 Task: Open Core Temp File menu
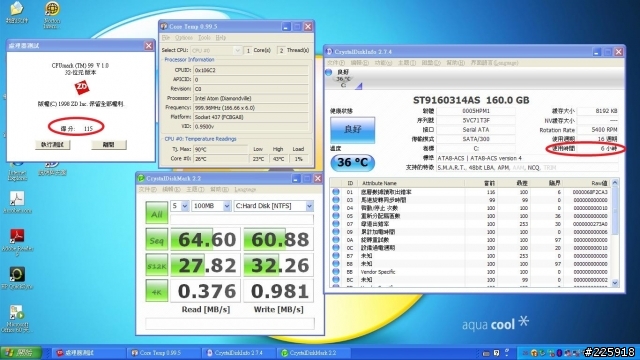(x=166, y=38)
